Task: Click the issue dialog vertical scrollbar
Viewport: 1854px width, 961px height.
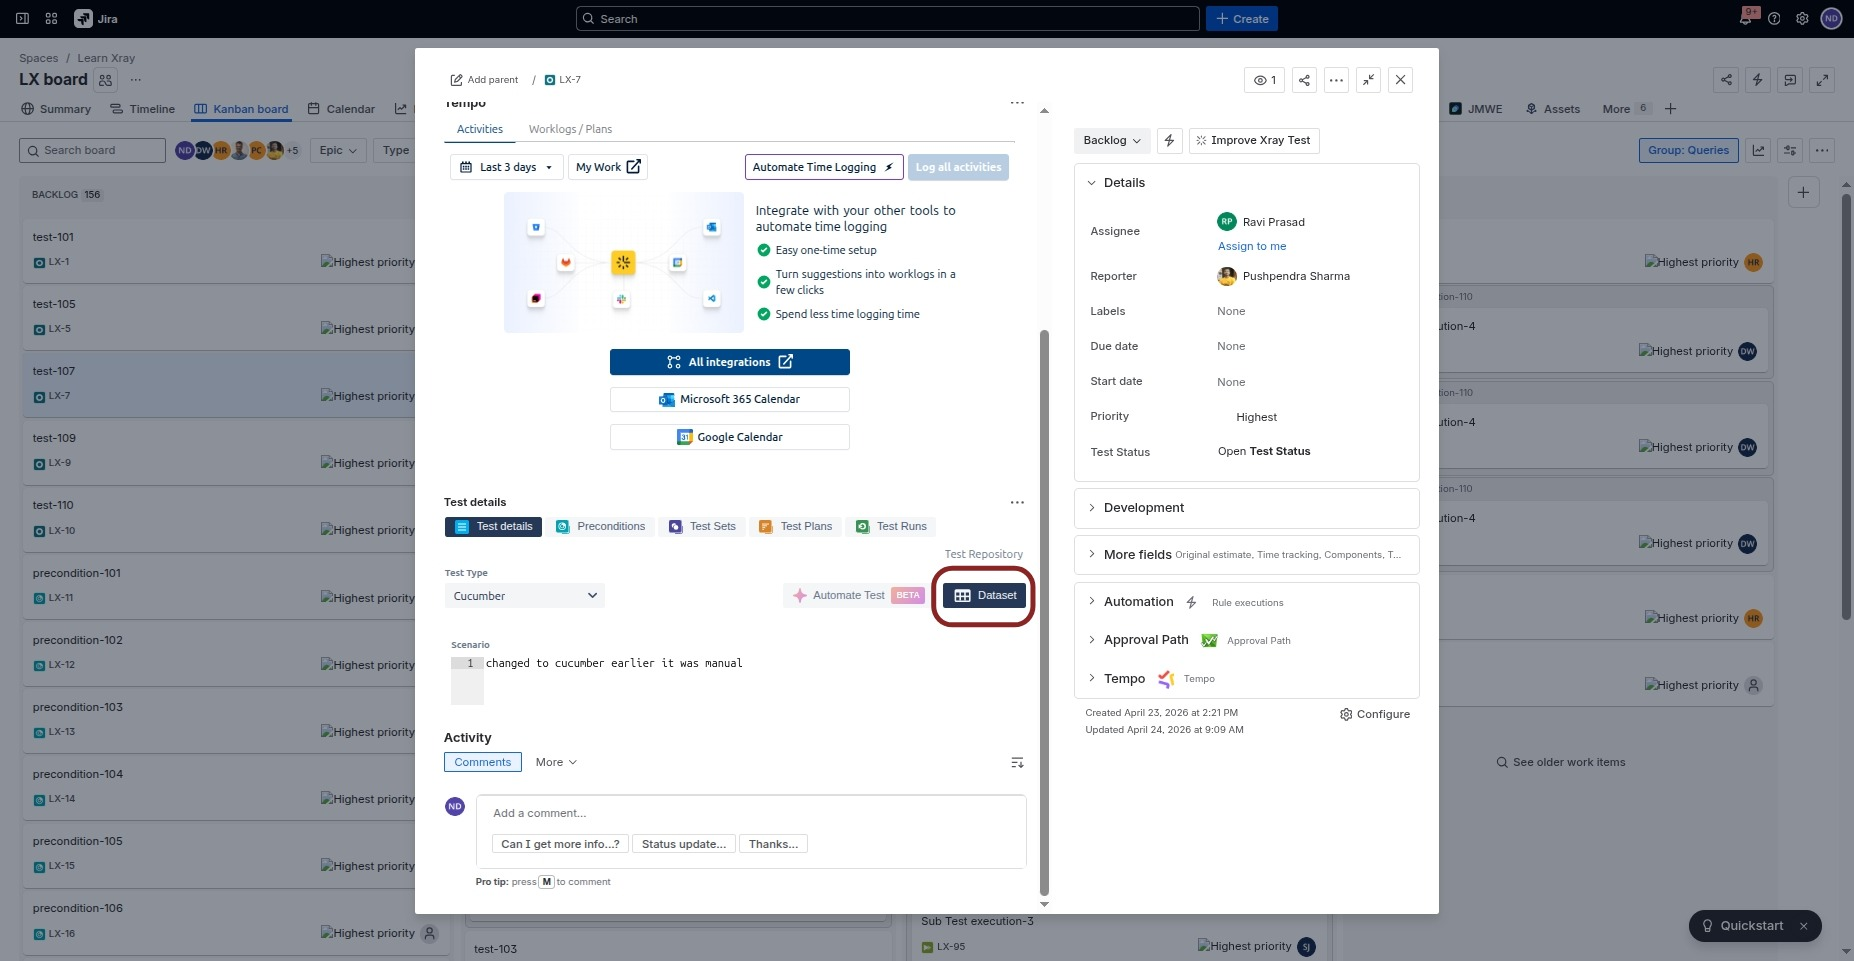Action: 1045,612
